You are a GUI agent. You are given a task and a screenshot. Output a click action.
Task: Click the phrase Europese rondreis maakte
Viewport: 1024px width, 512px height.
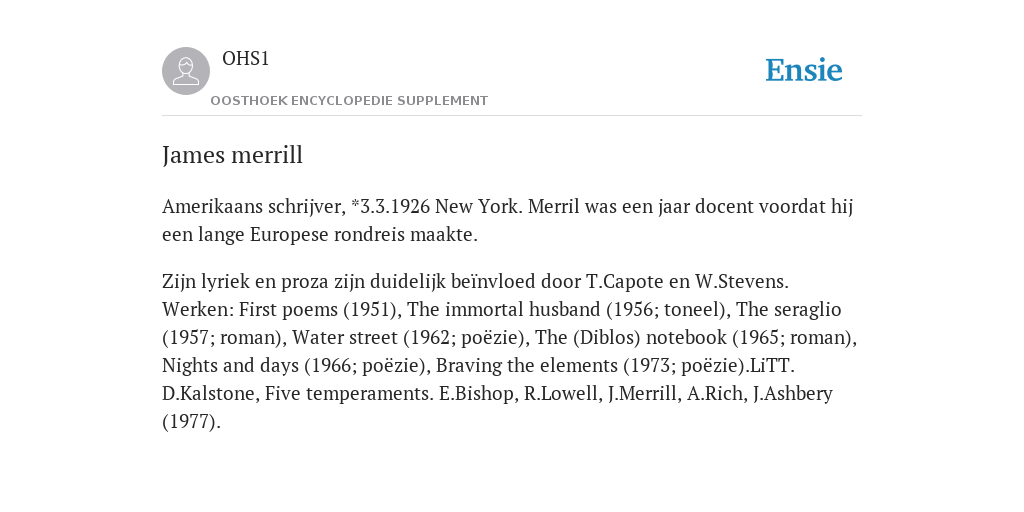364,234
